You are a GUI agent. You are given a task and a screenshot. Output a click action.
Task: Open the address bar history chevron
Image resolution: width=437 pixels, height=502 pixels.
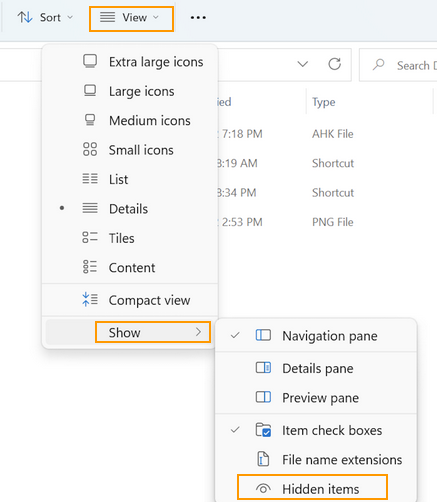click(303, 64)
